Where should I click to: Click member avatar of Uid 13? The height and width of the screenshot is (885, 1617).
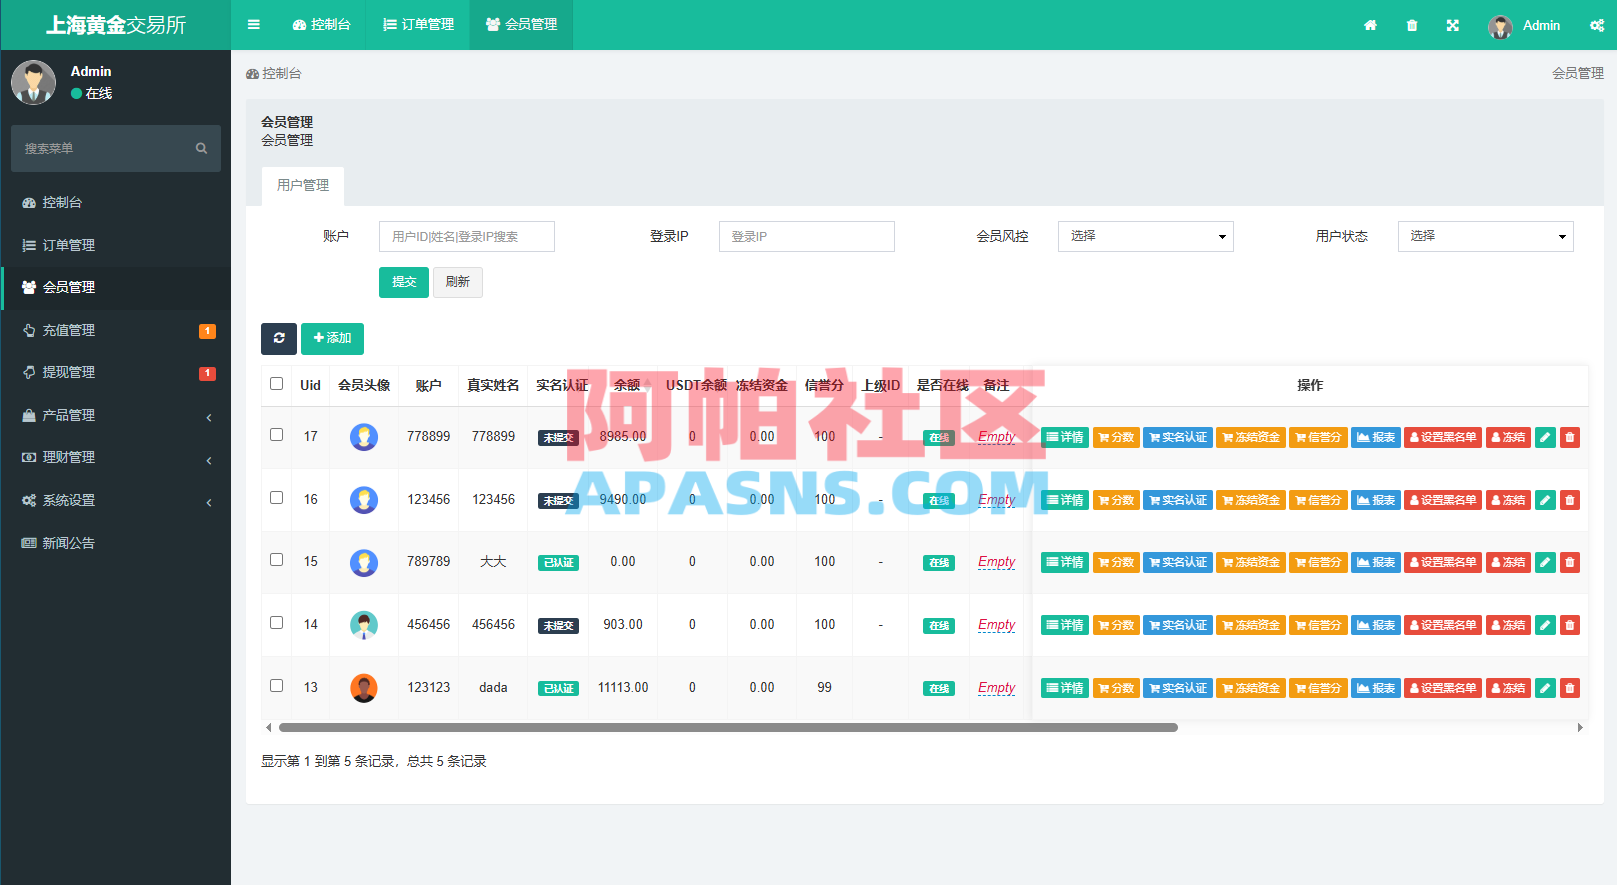[x=364, y=688]
